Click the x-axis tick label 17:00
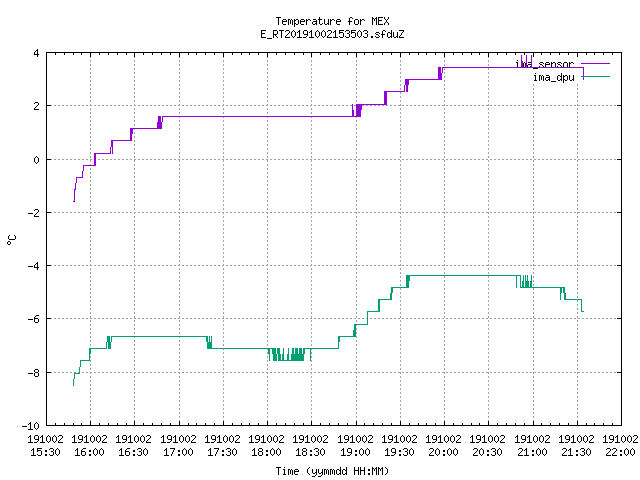640x480 pixels. [178, 452]
